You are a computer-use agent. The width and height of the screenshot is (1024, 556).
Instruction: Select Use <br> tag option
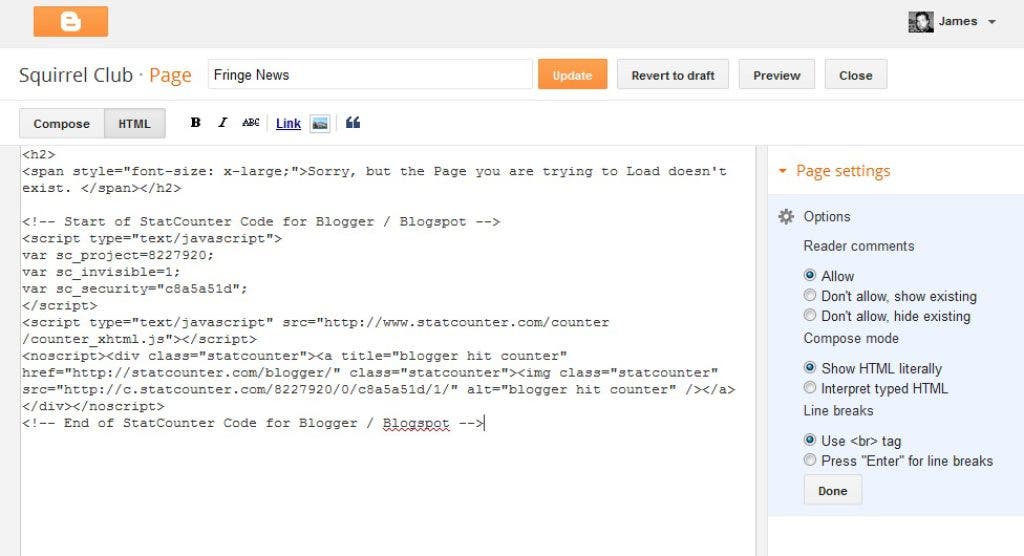pos(810,440)
